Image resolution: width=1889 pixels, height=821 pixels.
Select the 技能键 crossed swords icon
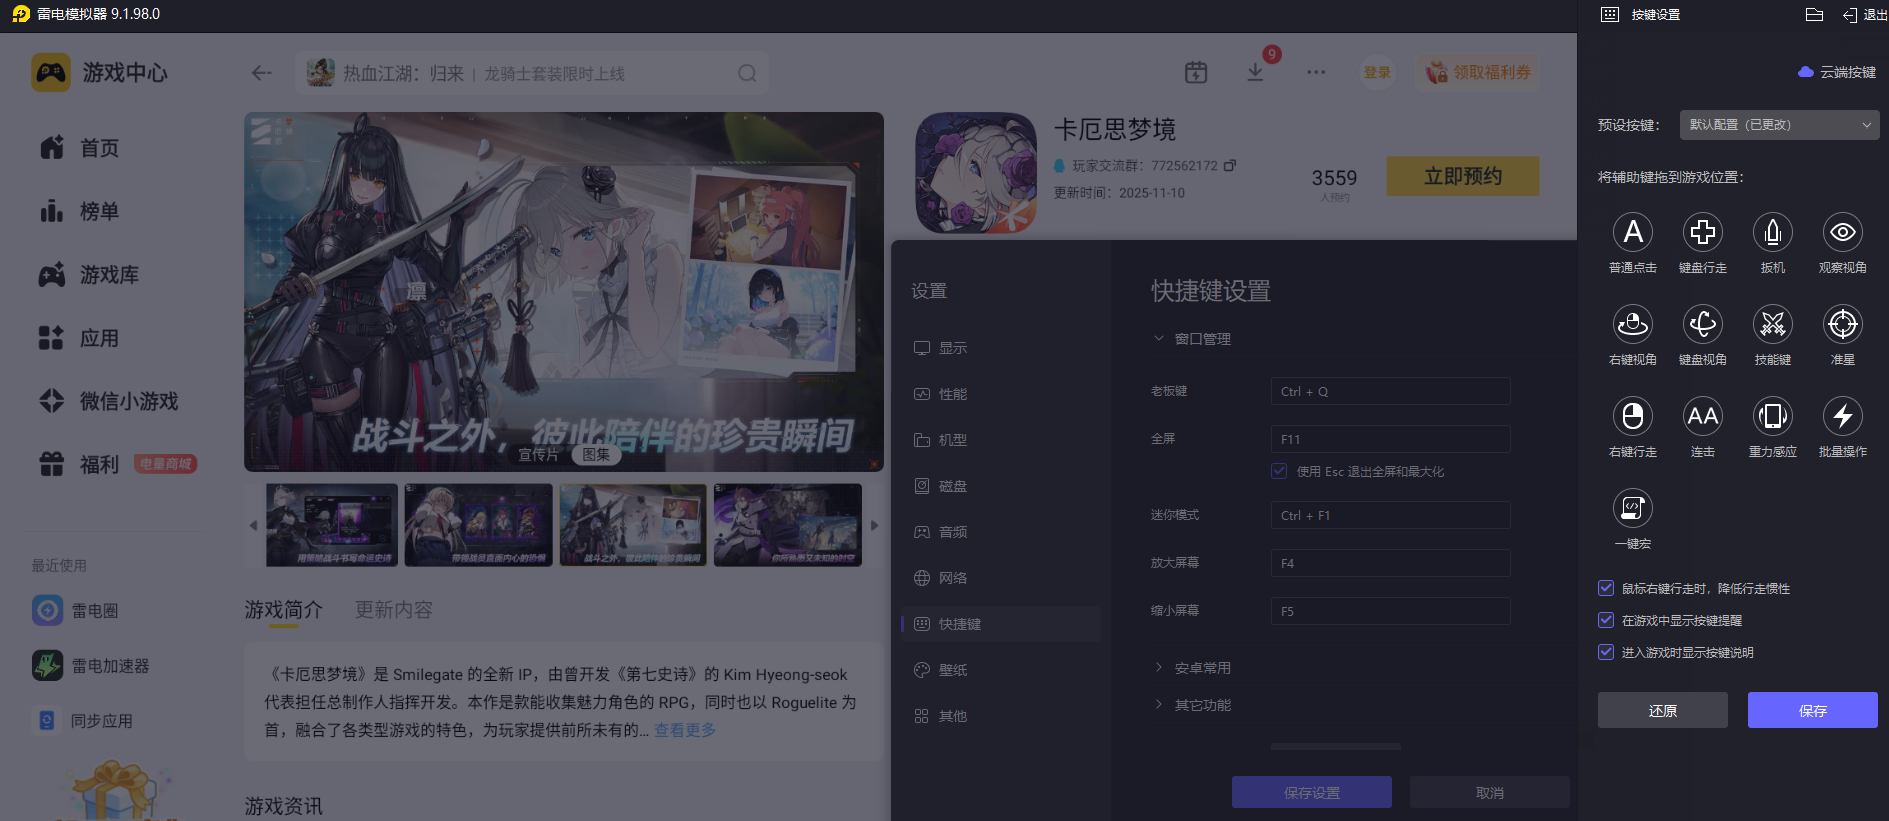[1773, 324]
